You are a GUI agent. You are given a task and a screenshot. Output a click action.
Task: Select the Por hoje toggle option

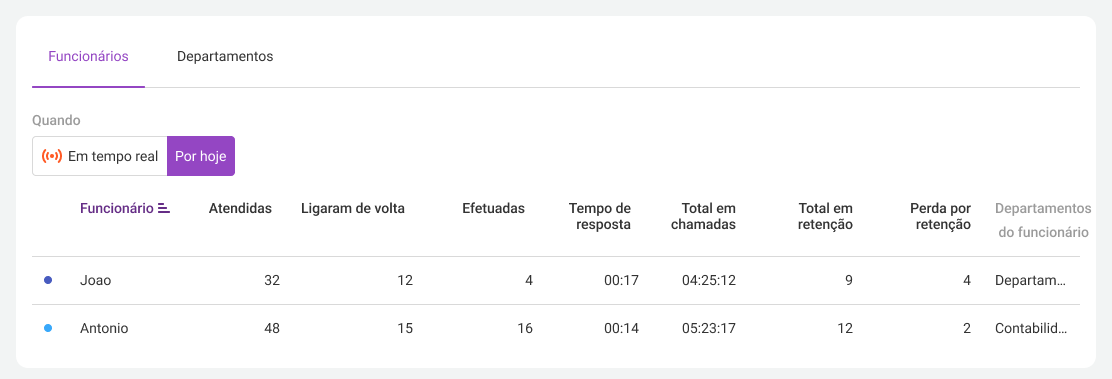point(201,156)
